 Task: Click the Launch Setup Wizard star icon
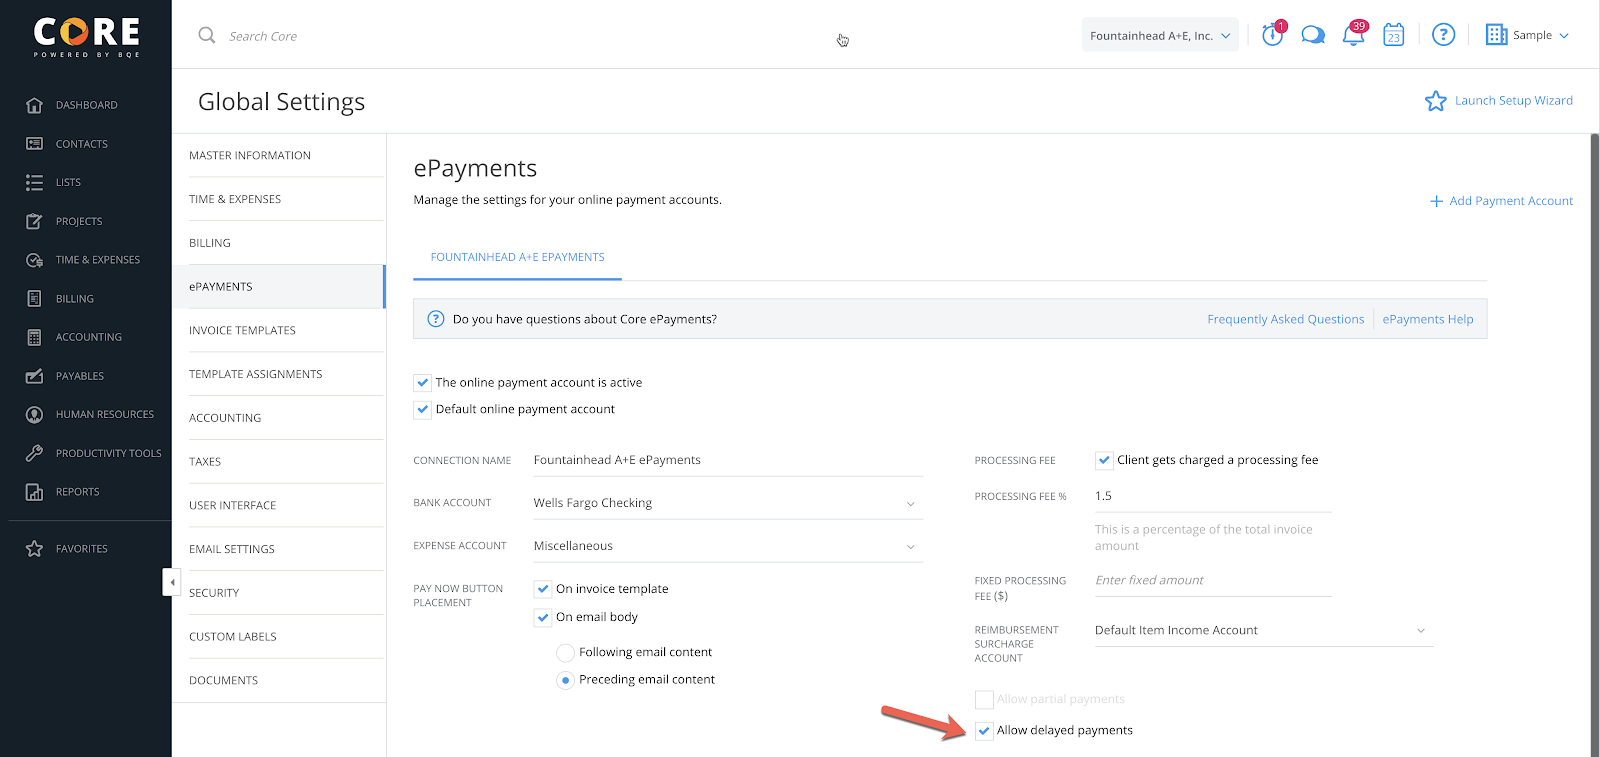[x=1436, y=101]
